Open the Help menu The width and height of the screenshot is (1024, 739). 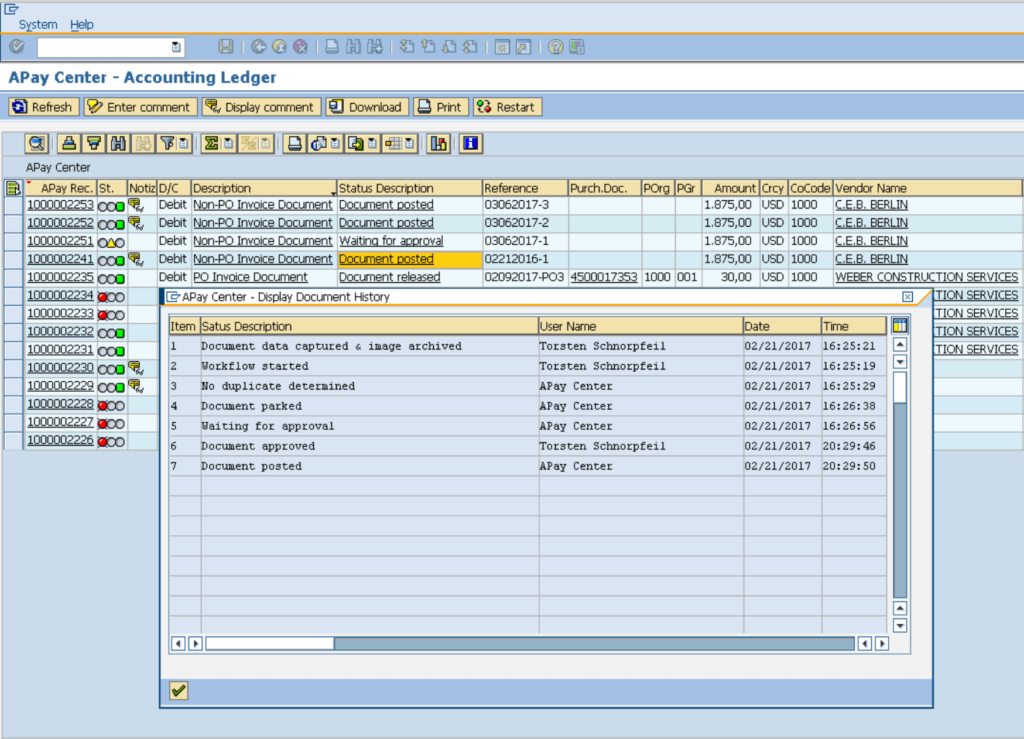[x=82, y=24]
